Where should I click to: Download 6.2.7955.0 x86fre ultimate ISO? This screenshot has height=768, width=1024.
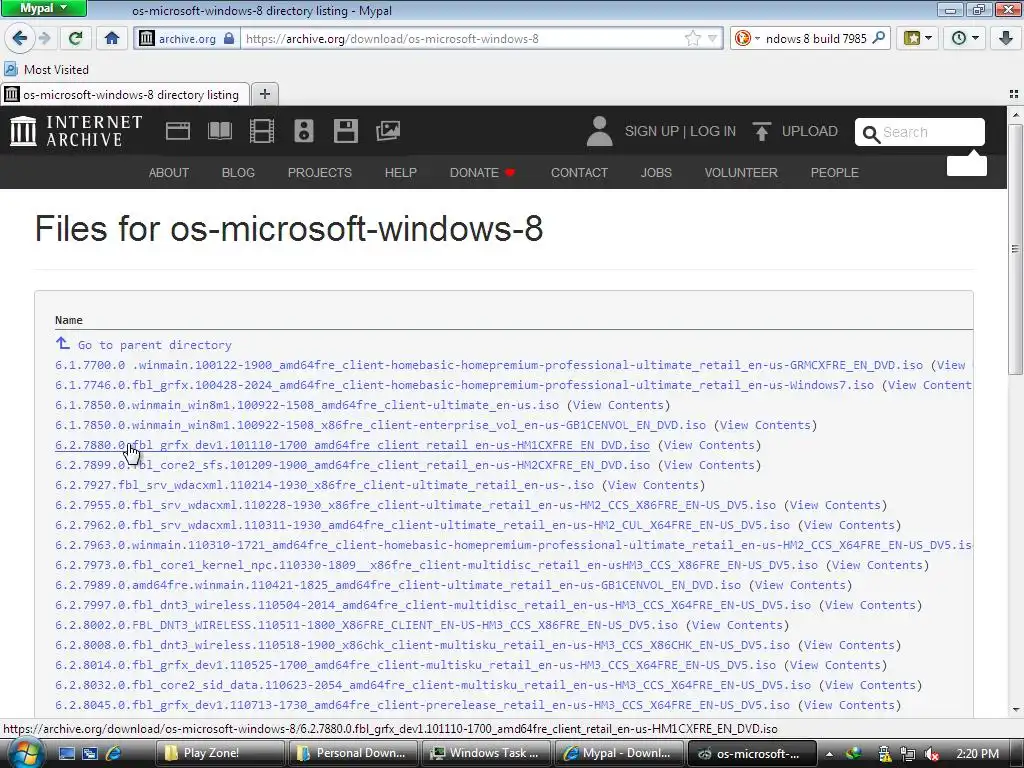415,505
